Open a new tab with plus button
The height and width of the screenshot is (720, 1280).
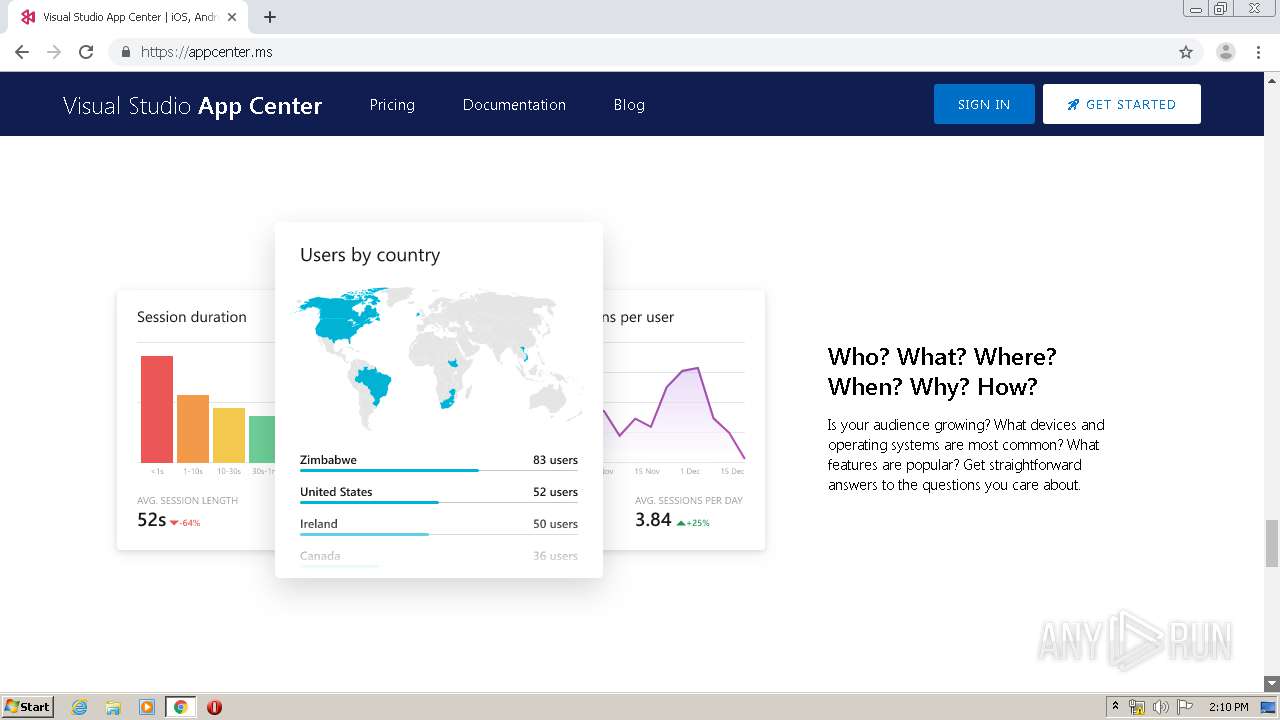click(x=270, y=17)
